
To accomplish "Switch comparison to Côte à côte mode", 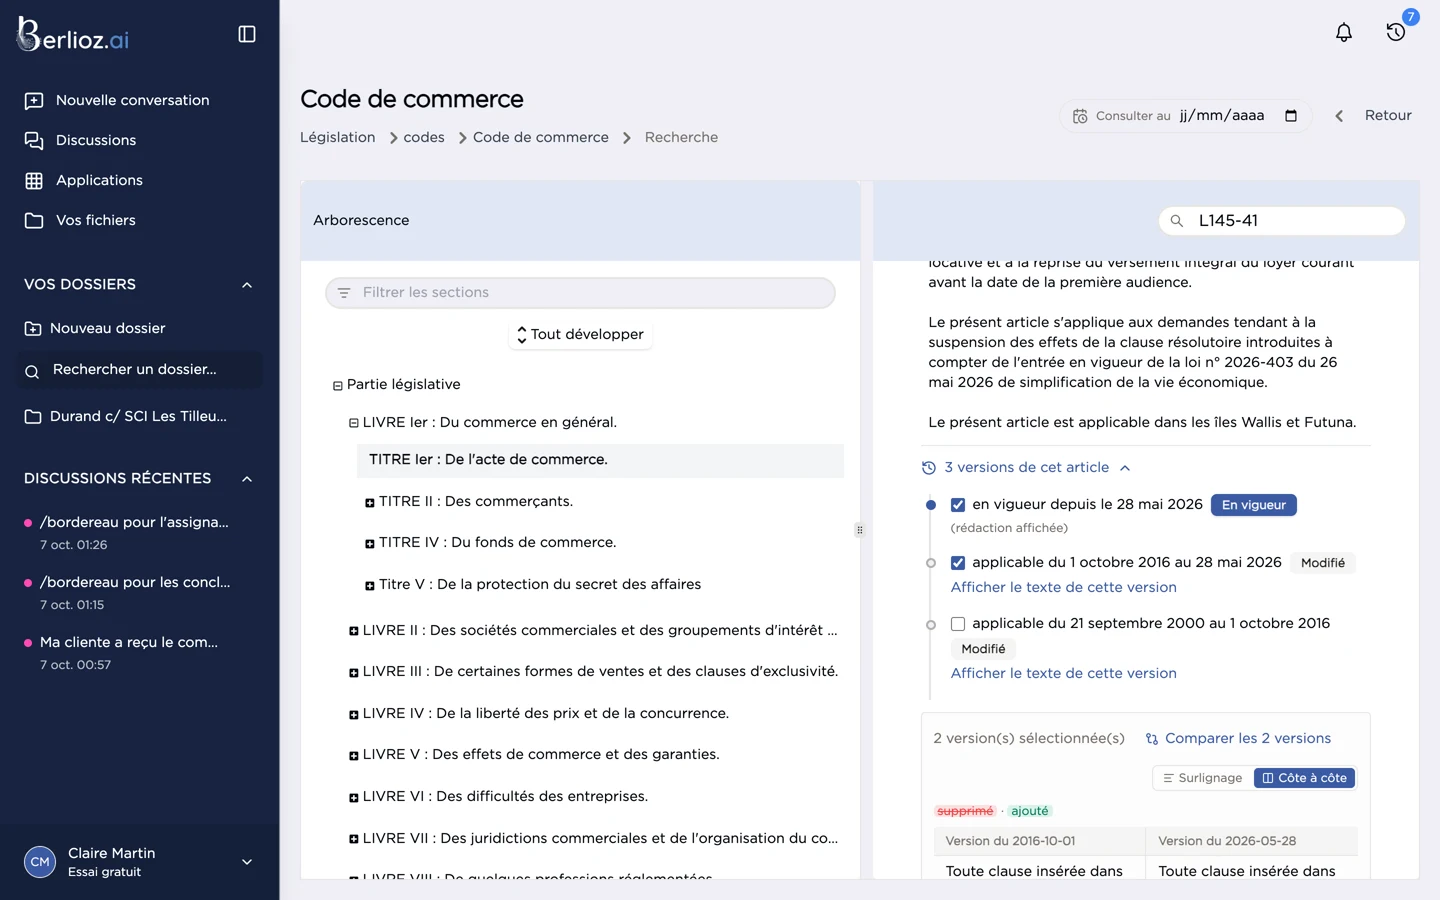I will pyautogui.click(x=1304, y=778).
